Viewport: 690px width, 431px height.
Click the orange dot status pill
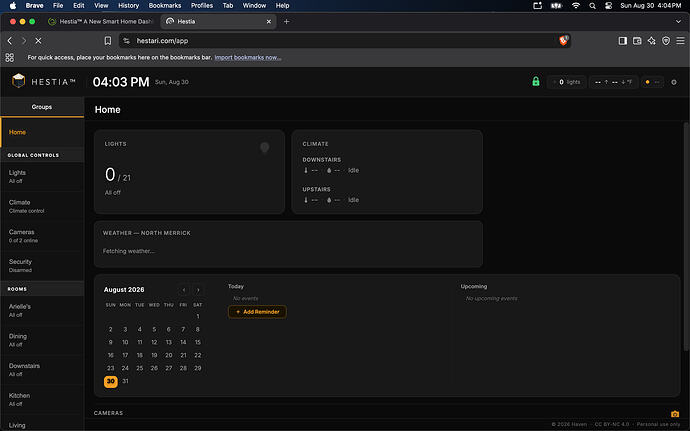click(x=652, y=82)
